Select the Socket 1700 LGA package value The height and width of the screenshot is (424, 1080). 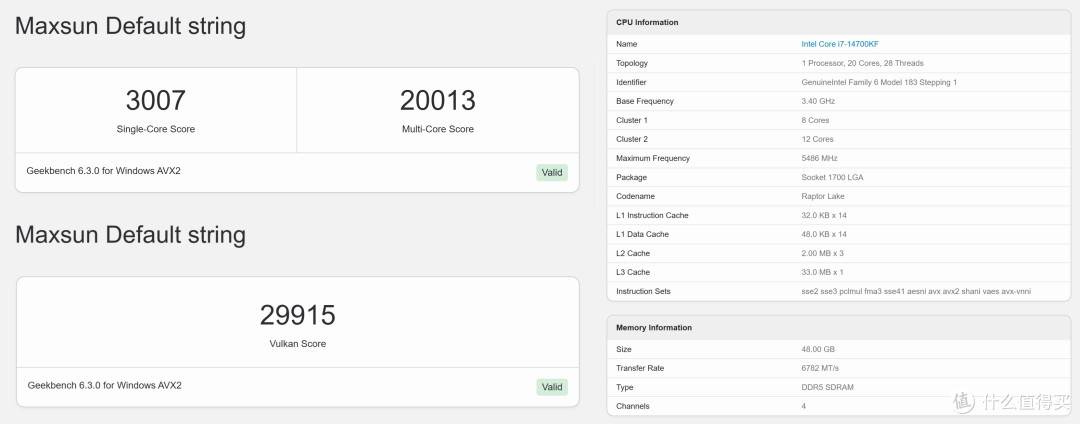(832, 178)
